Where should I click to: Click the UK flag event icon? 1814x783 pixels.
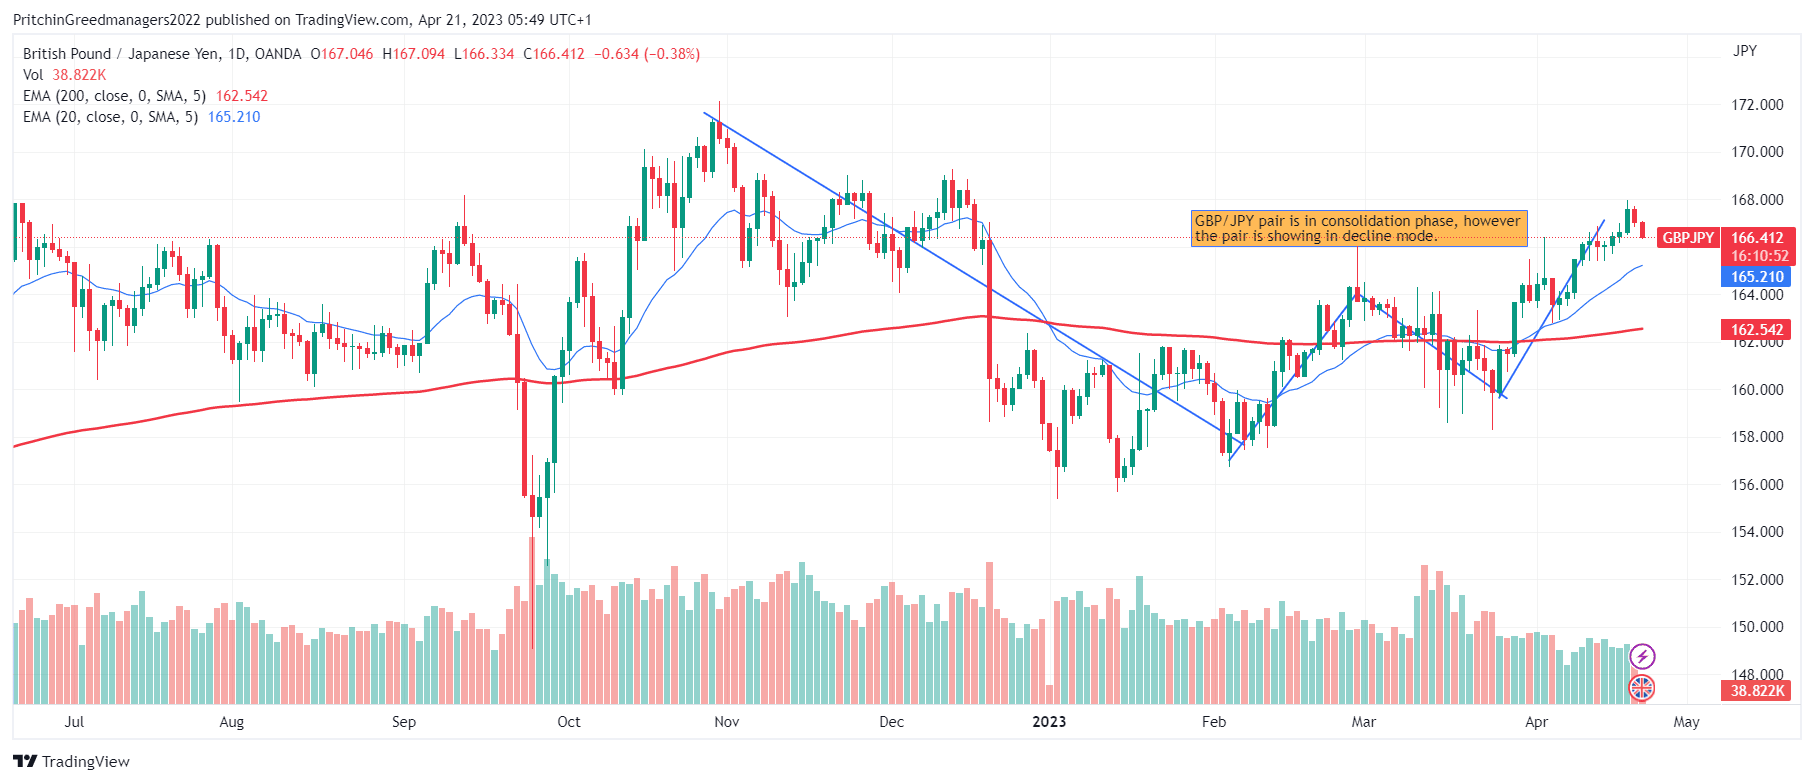(x=1642, y=688)
